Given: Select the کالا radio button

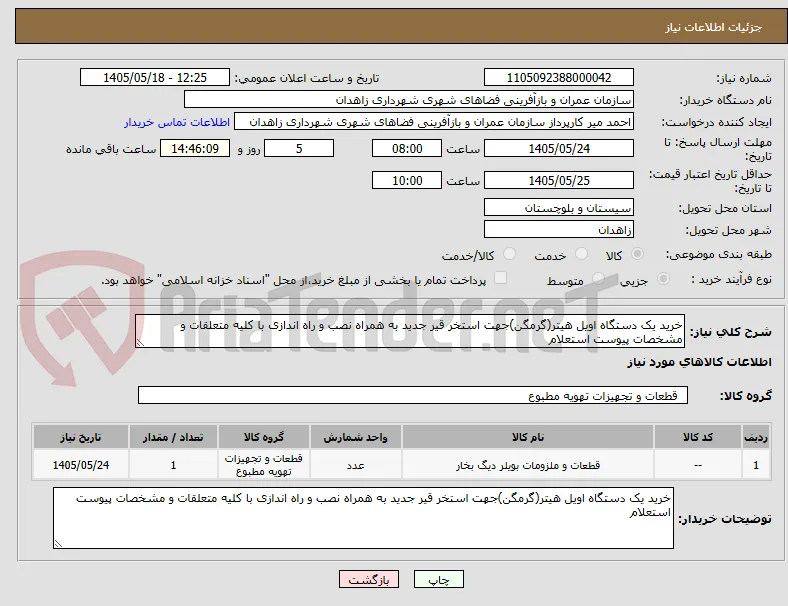Looking at the screenshot, I should pyautogui.click(x=637, y=254).
